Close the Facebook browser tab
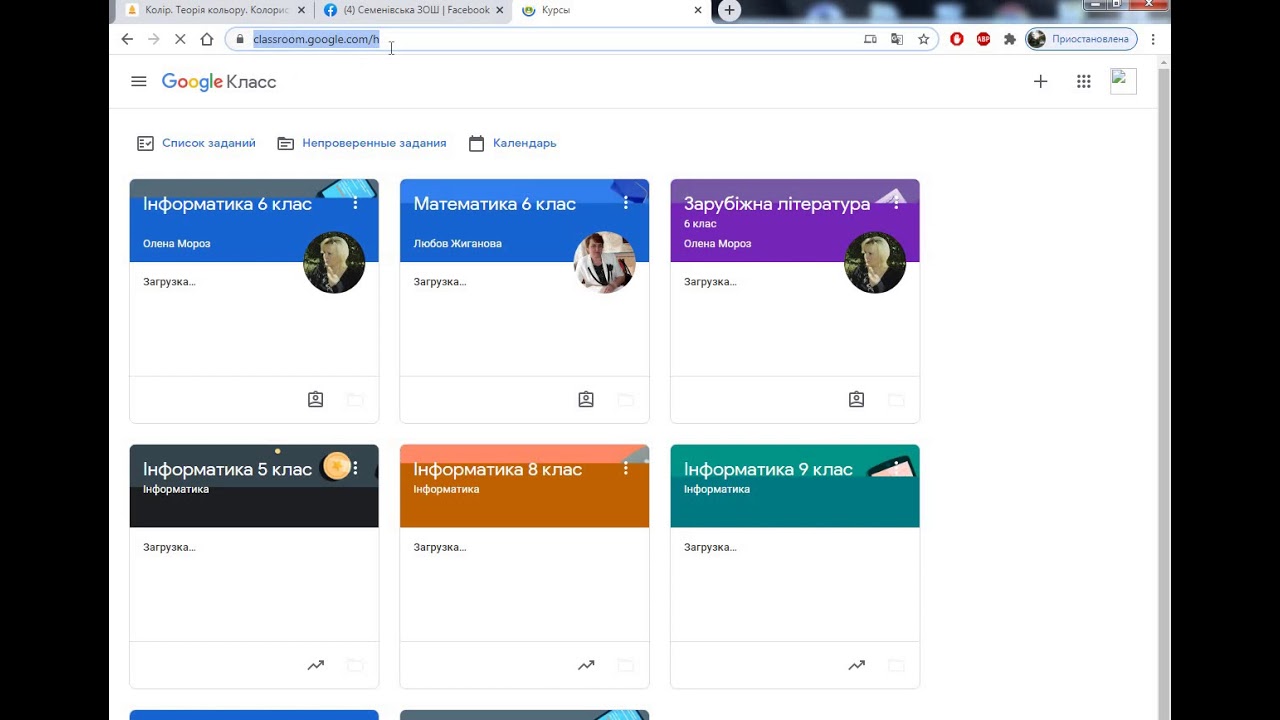 point(499,10)
